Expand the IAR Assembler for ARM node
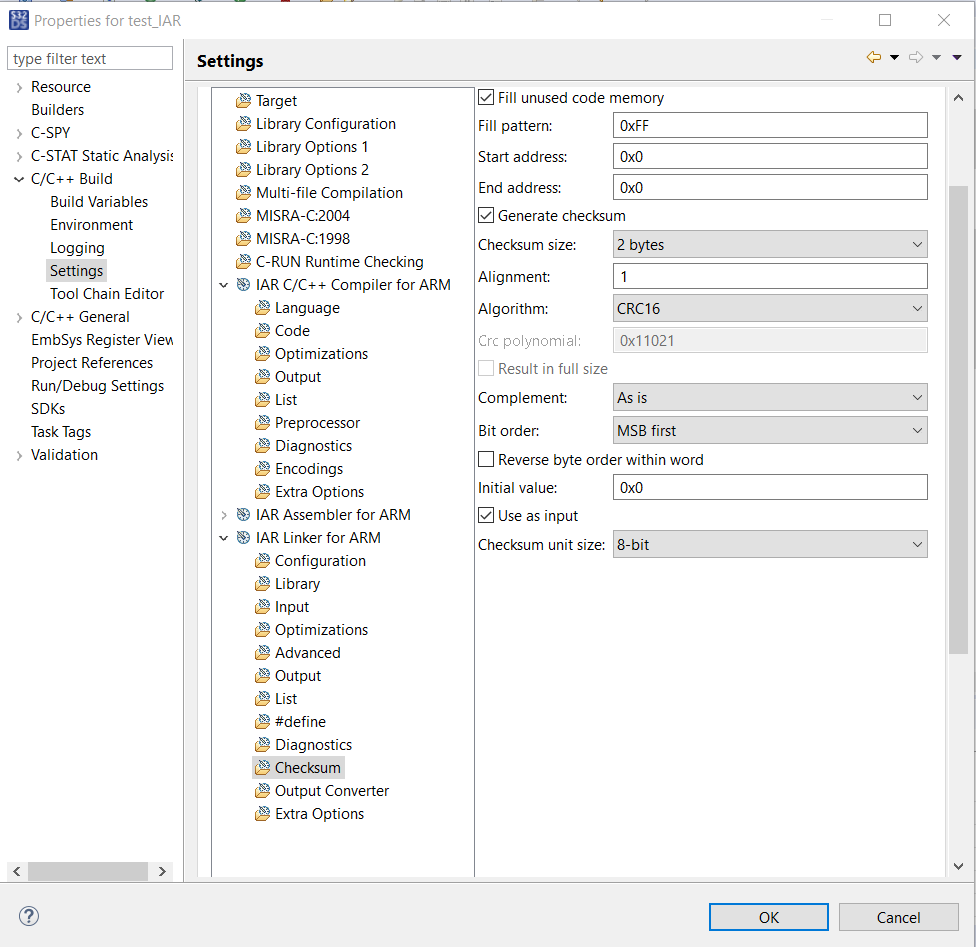 click(x=224, y=515)
